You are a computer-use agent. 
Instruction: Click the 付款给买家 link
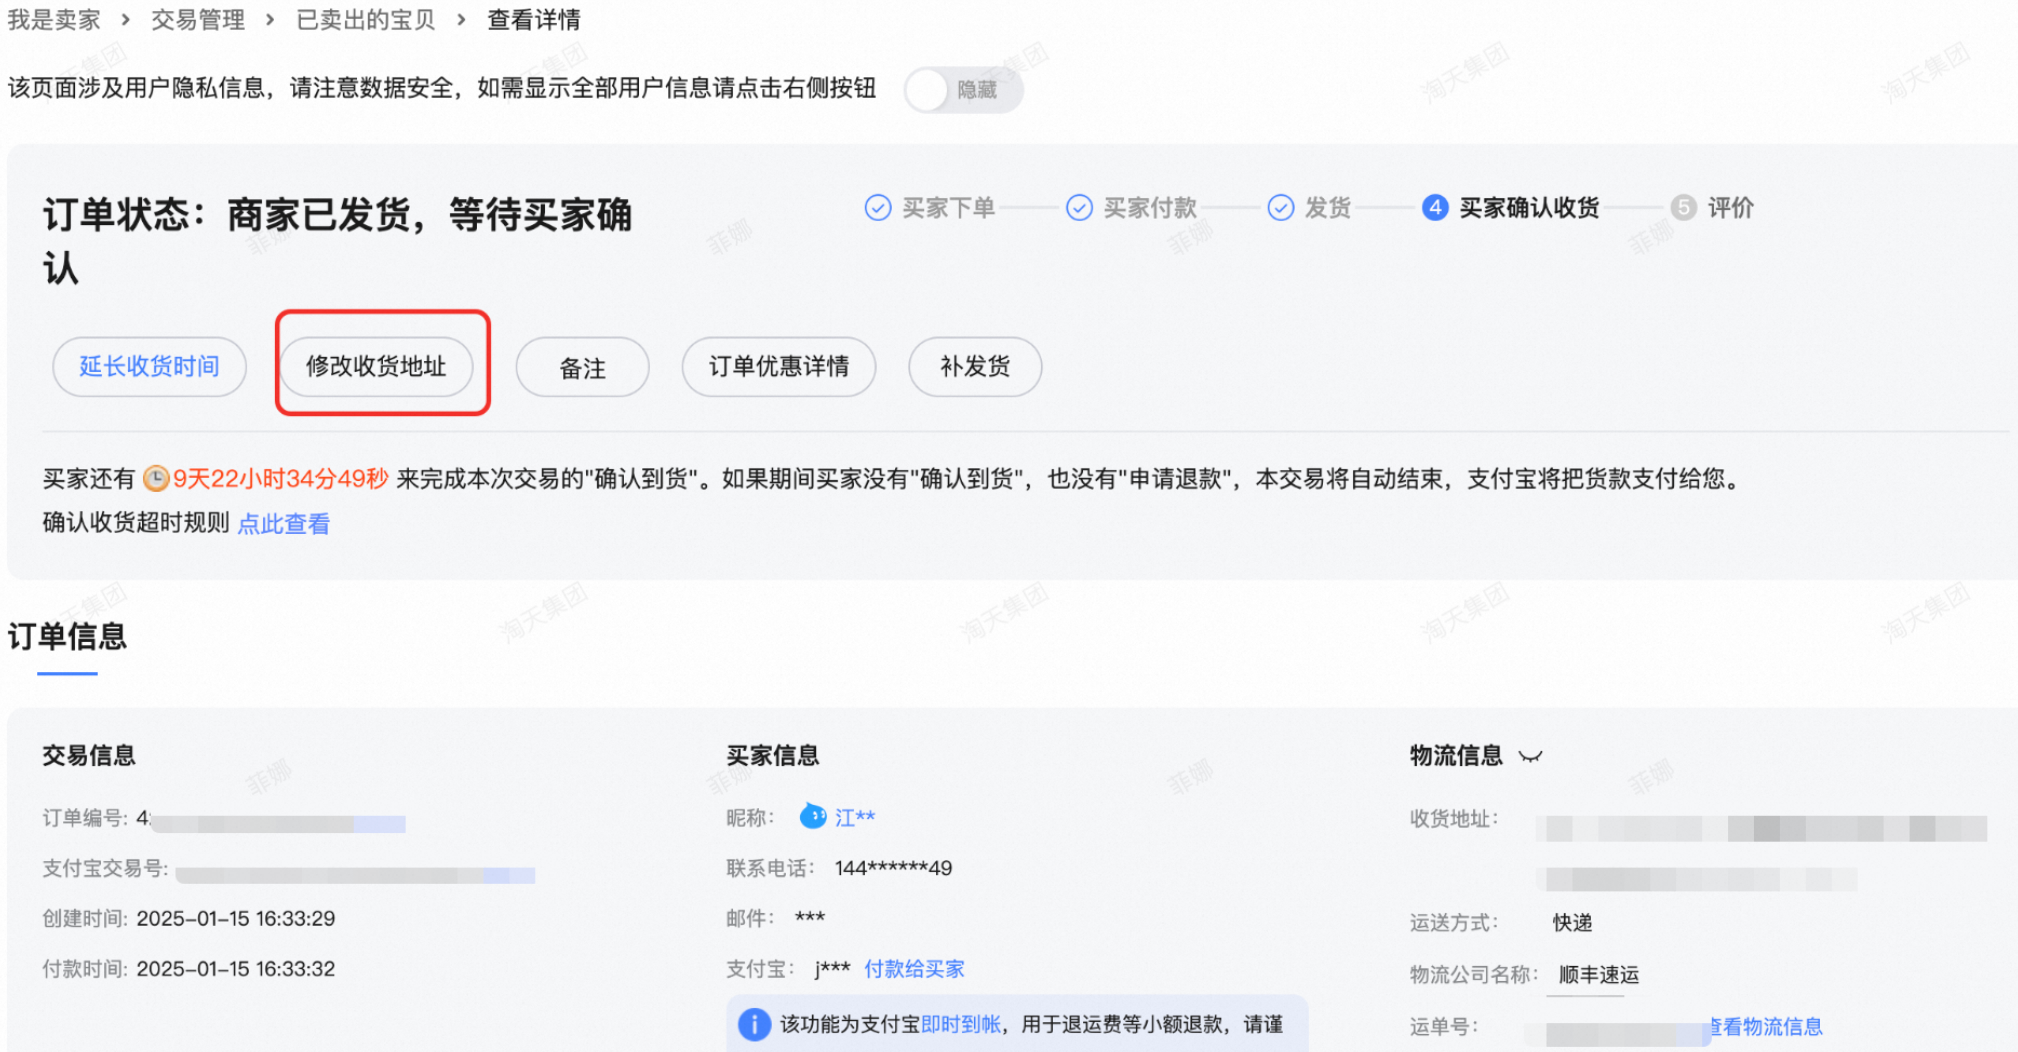click(x=913, y=968)
